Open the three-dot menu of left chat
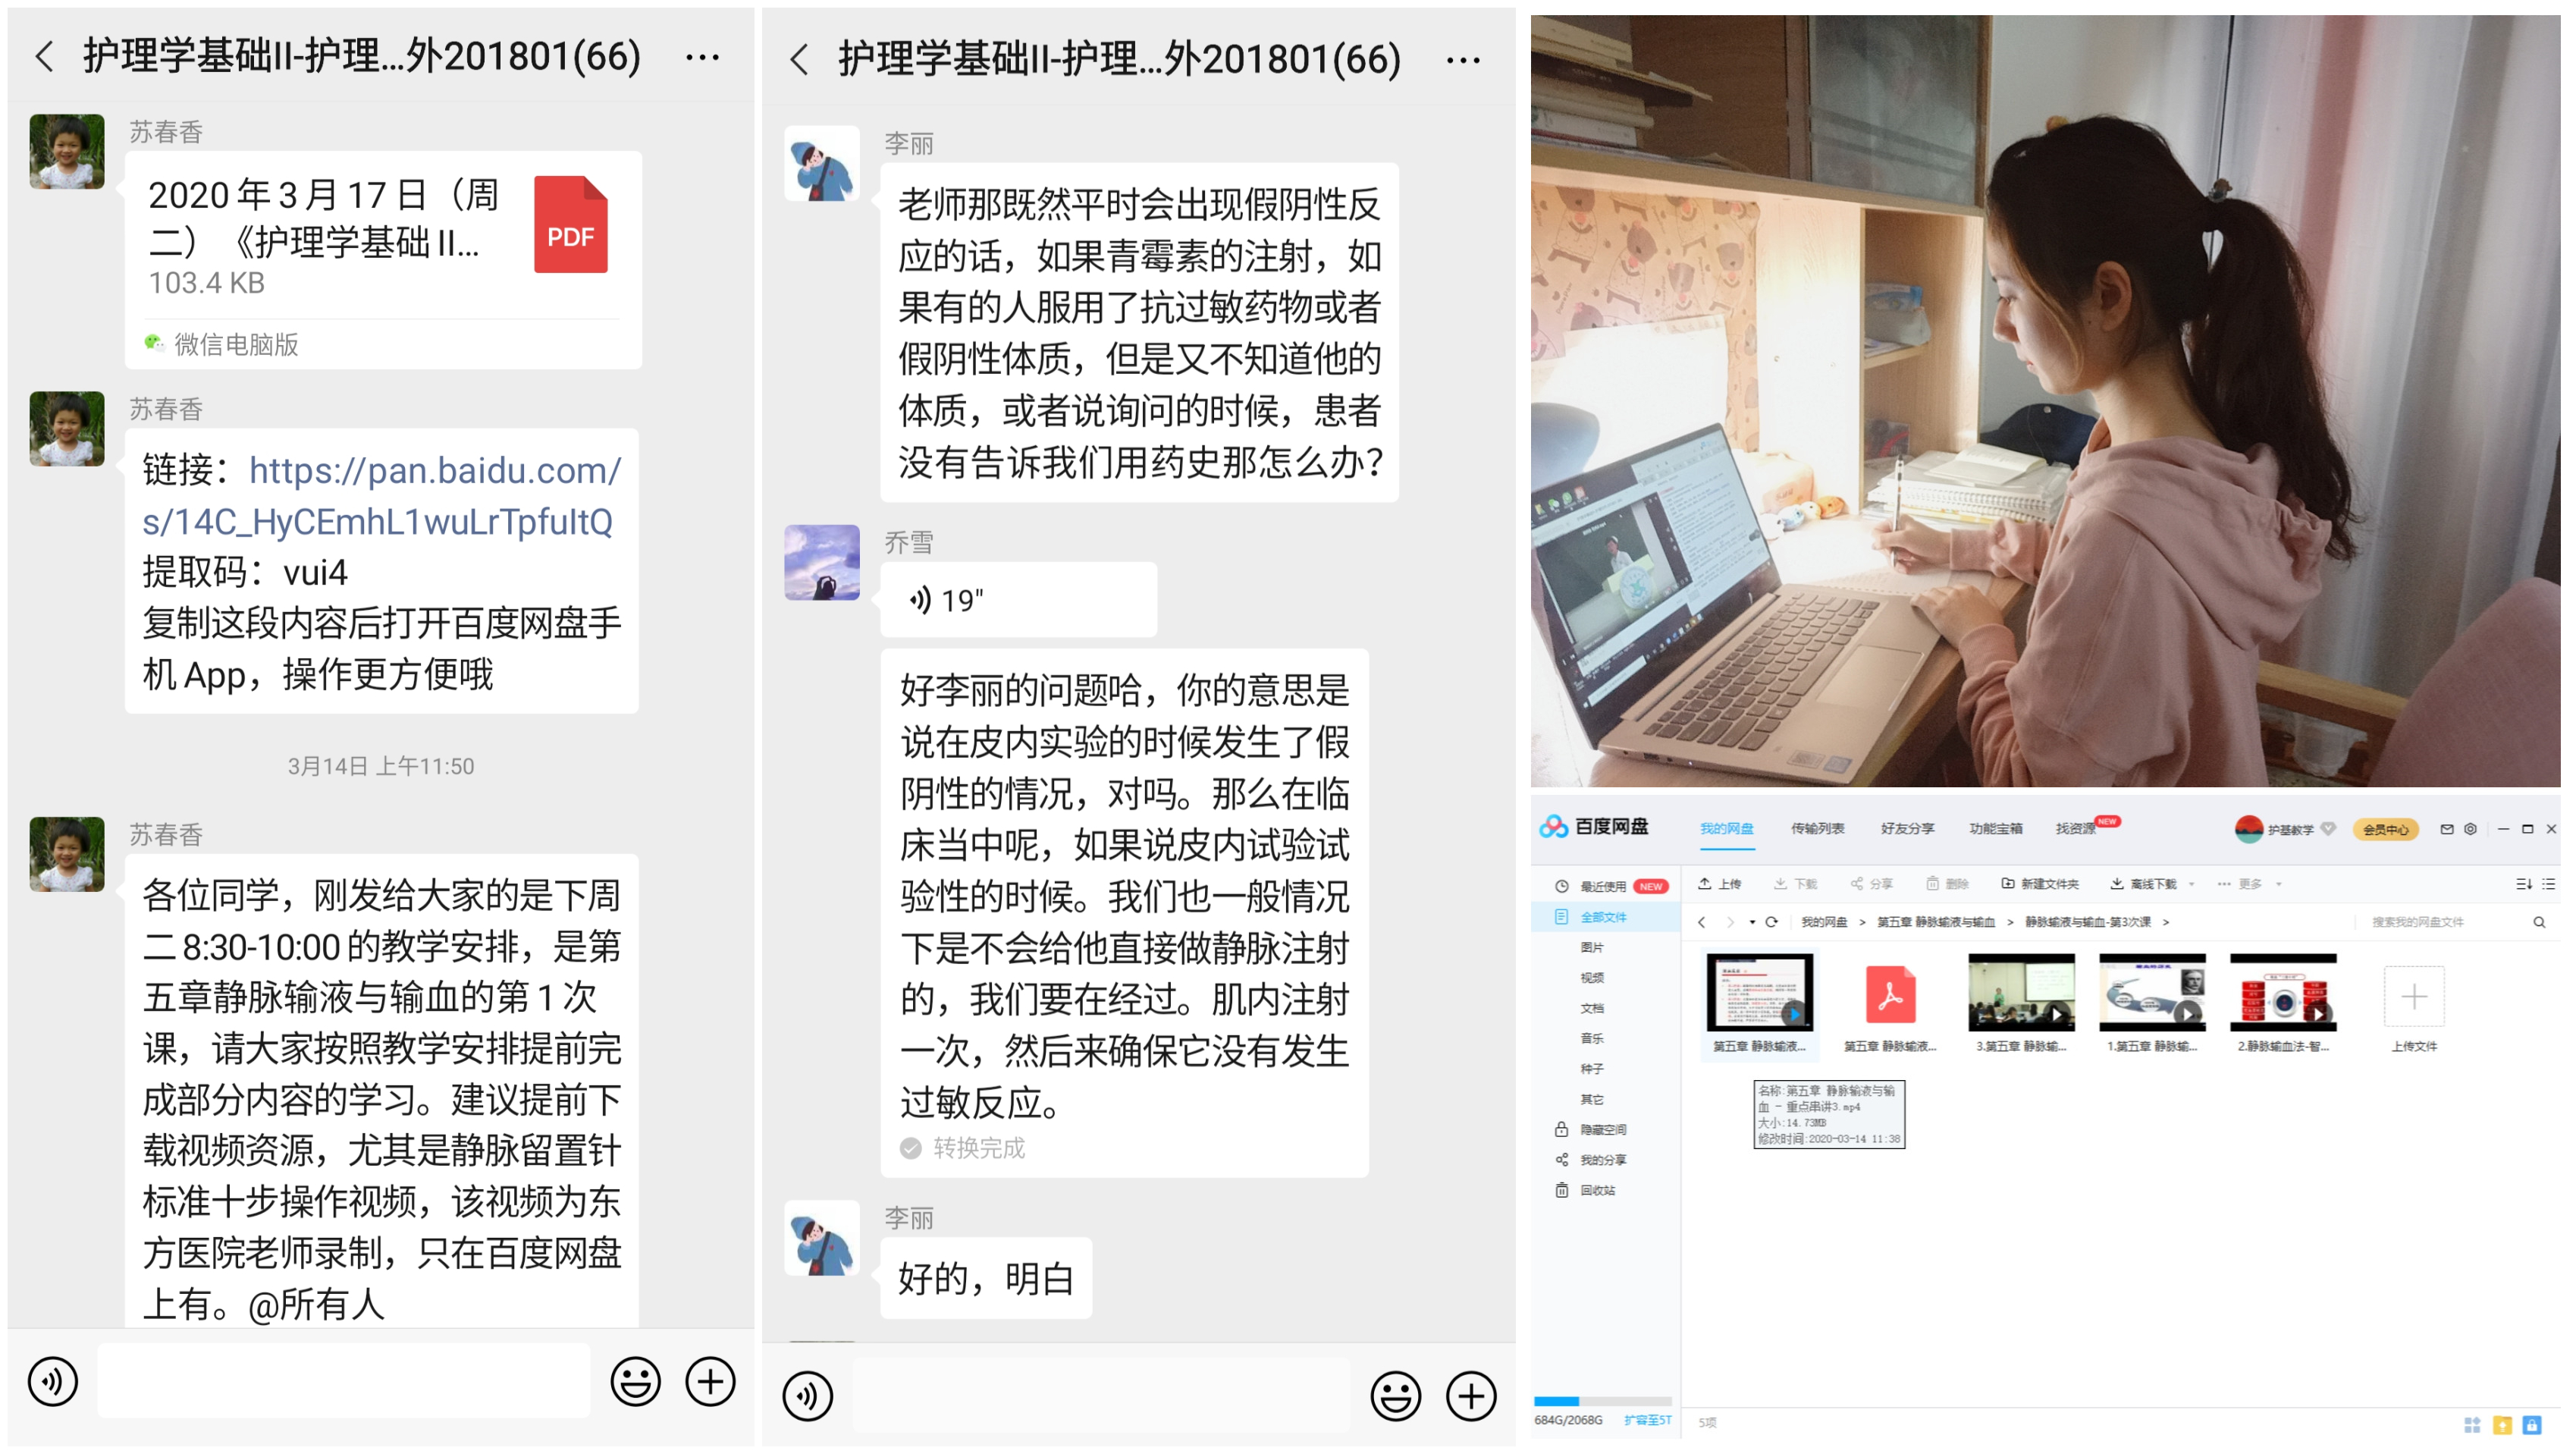Screen dimensions: 2576x1454 point(702,57)
